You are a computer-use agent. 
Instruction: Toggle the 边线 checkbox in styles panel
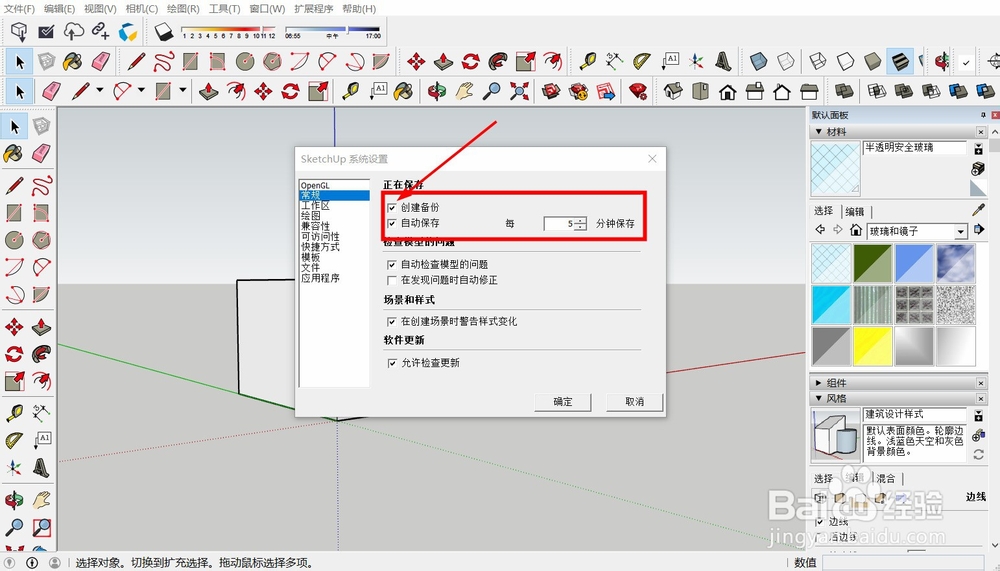pyautogui.click(x=821, y=522)
